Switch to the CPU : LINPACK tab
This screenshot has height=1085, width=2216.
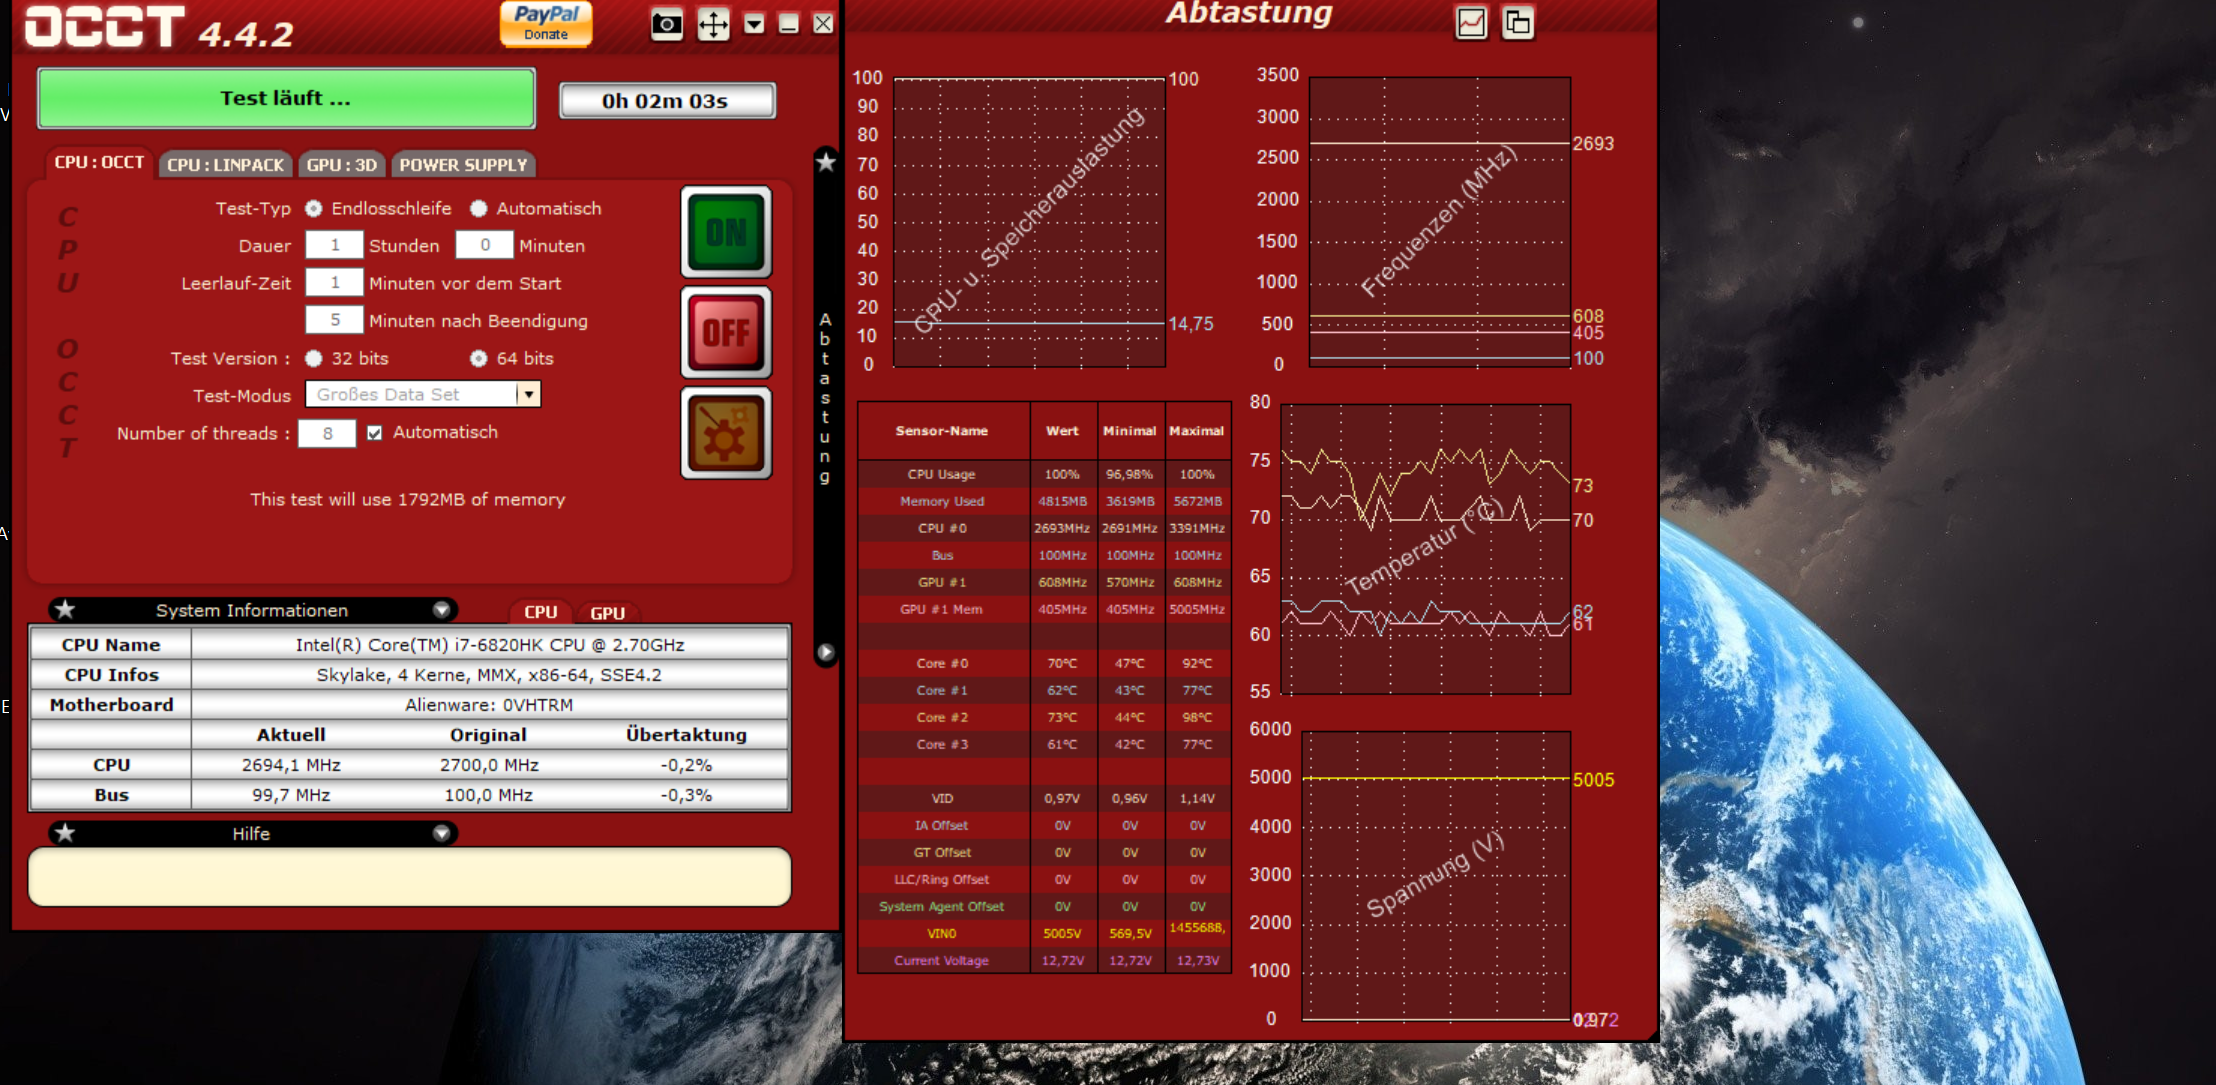pos(225,165)
